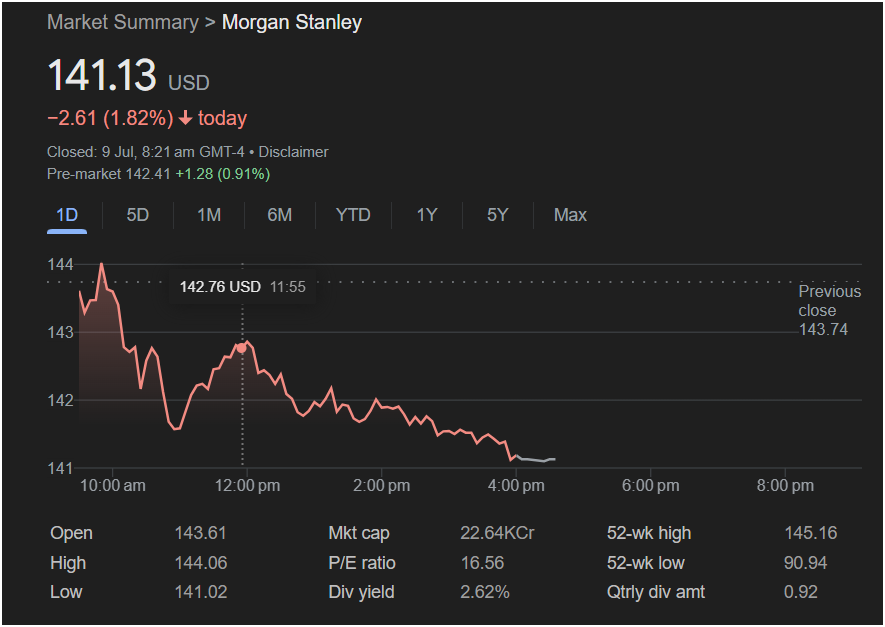Click the P/E ratio value 16.56

click(482, 563)
